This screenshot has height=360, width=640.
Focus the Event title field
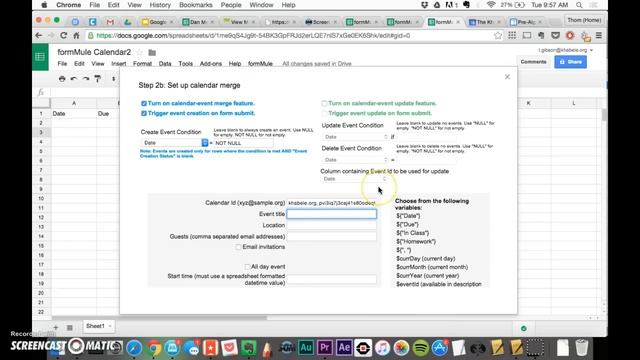[331, 214]
